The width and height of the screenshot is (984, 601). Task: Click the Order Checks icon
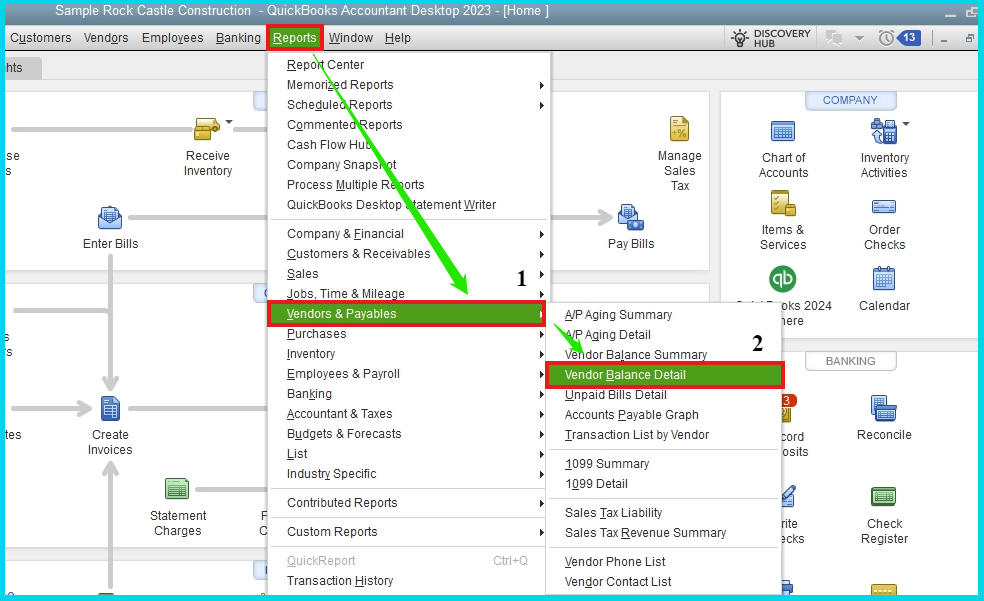[884, 206]
